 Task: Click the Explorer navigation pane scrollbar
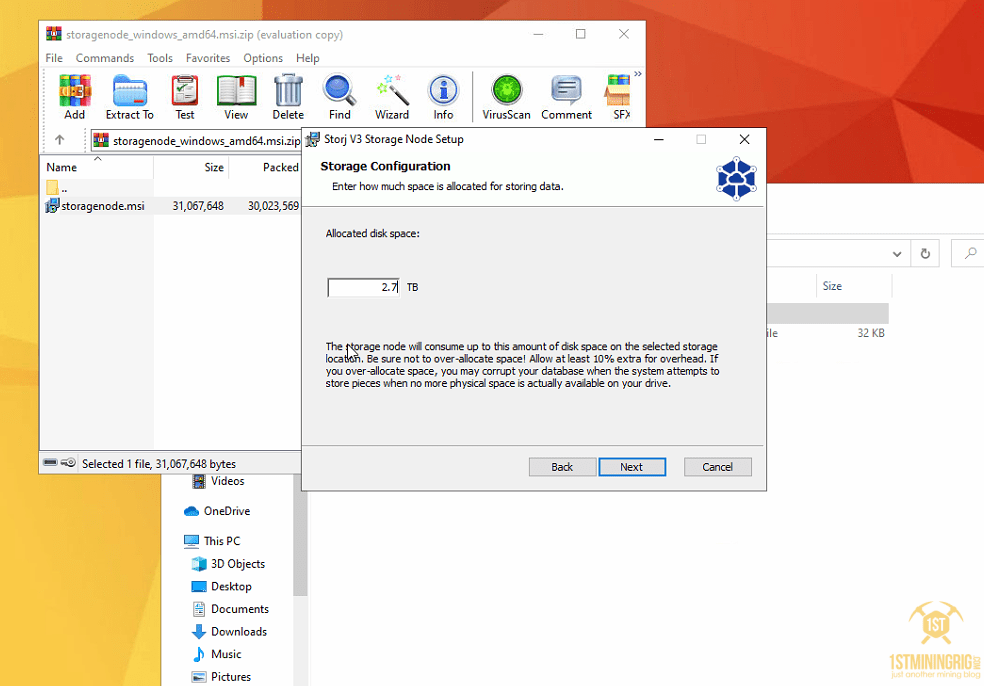tap(300, 535)
